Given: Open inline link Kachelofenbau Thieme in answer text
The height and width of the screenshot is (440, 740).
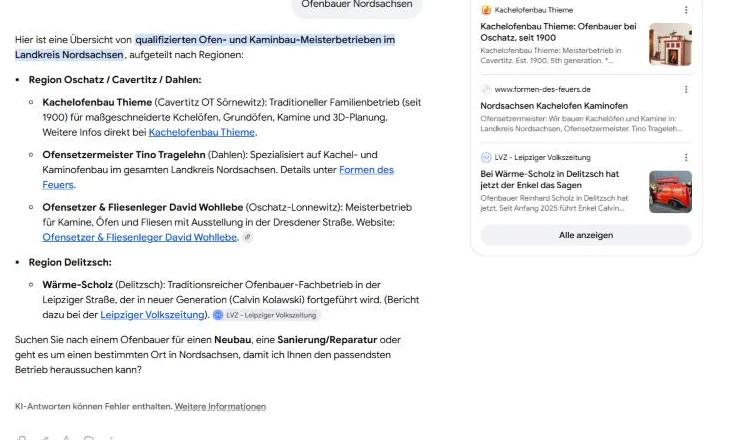Looking at the screenshot, I should (202, 132).
